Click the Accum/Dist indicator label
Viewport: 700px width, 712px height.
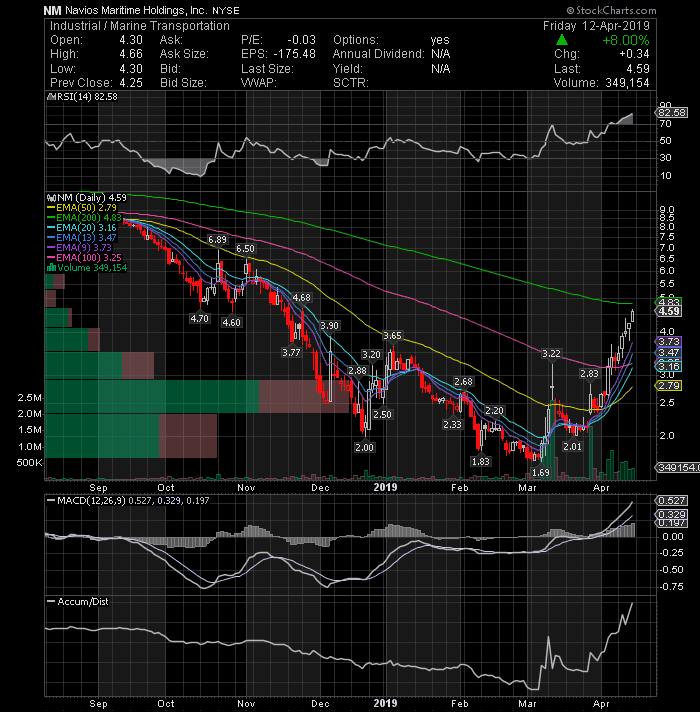pos(78,602)
